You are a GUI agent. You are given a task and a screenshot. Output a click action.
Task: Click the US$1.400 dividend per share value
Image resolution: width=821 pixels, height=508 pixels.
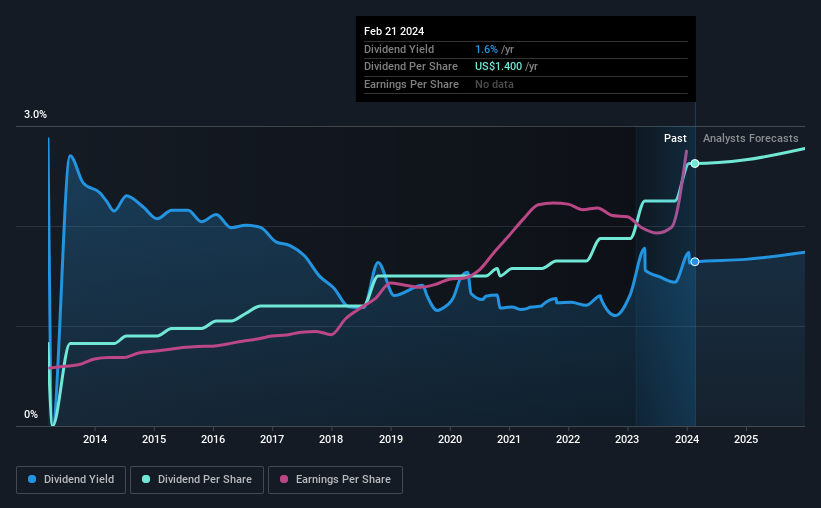tap(498, 67)
